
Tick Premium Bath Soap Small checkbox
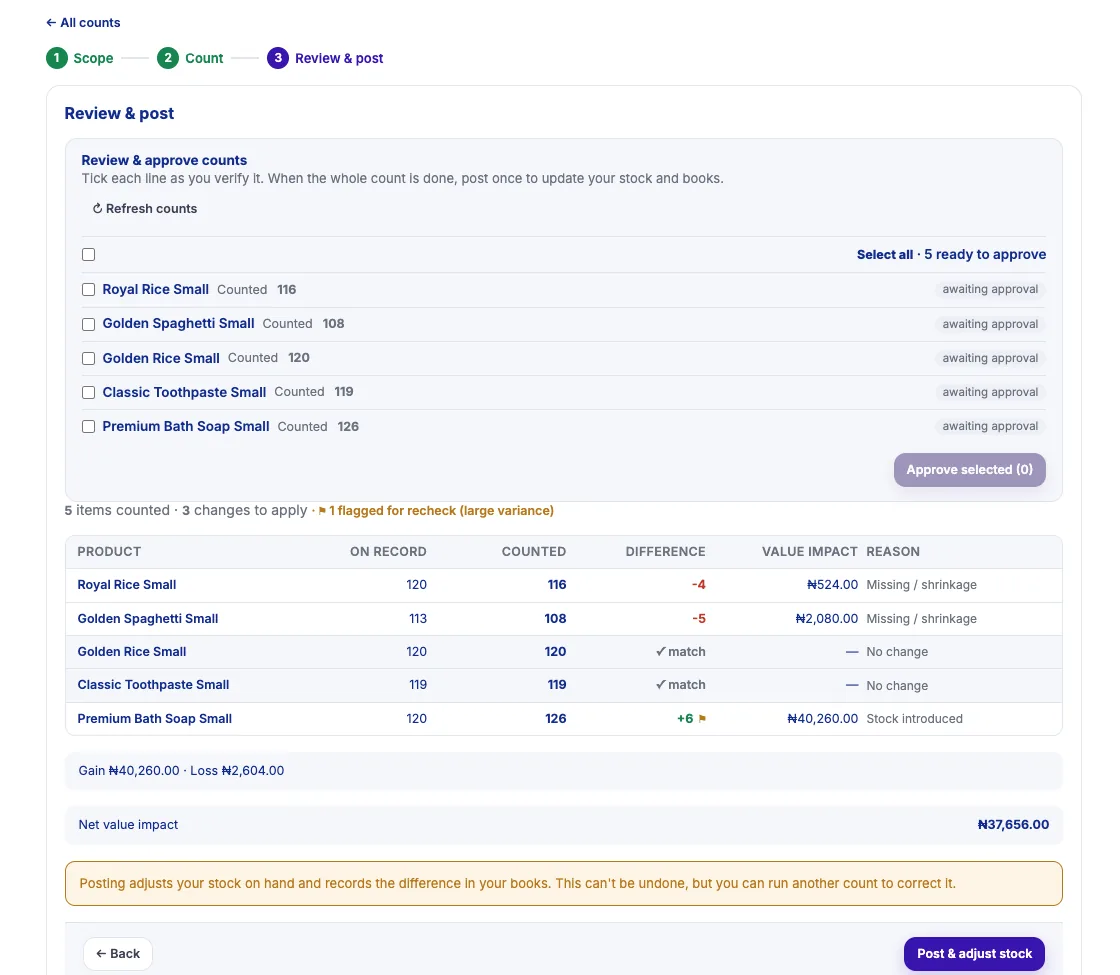(x=89, y=426)
